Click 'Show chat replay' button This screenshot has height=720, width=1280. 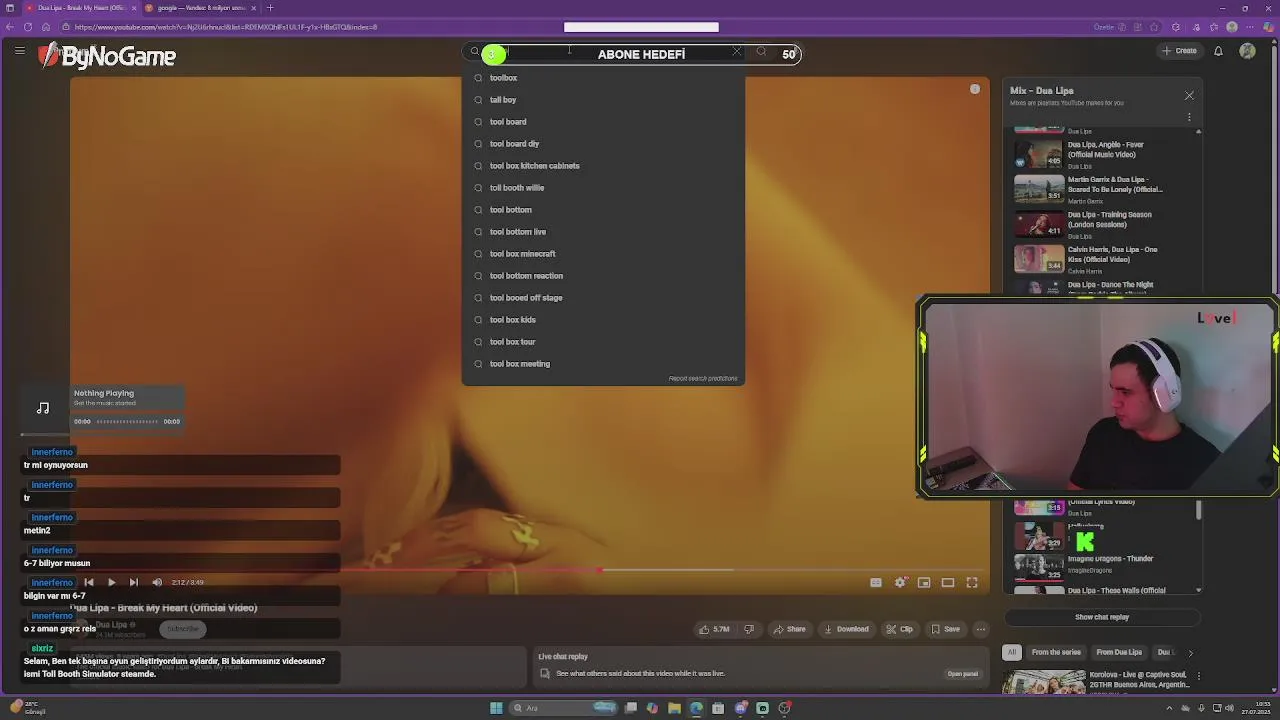[x=1102, y=617]
